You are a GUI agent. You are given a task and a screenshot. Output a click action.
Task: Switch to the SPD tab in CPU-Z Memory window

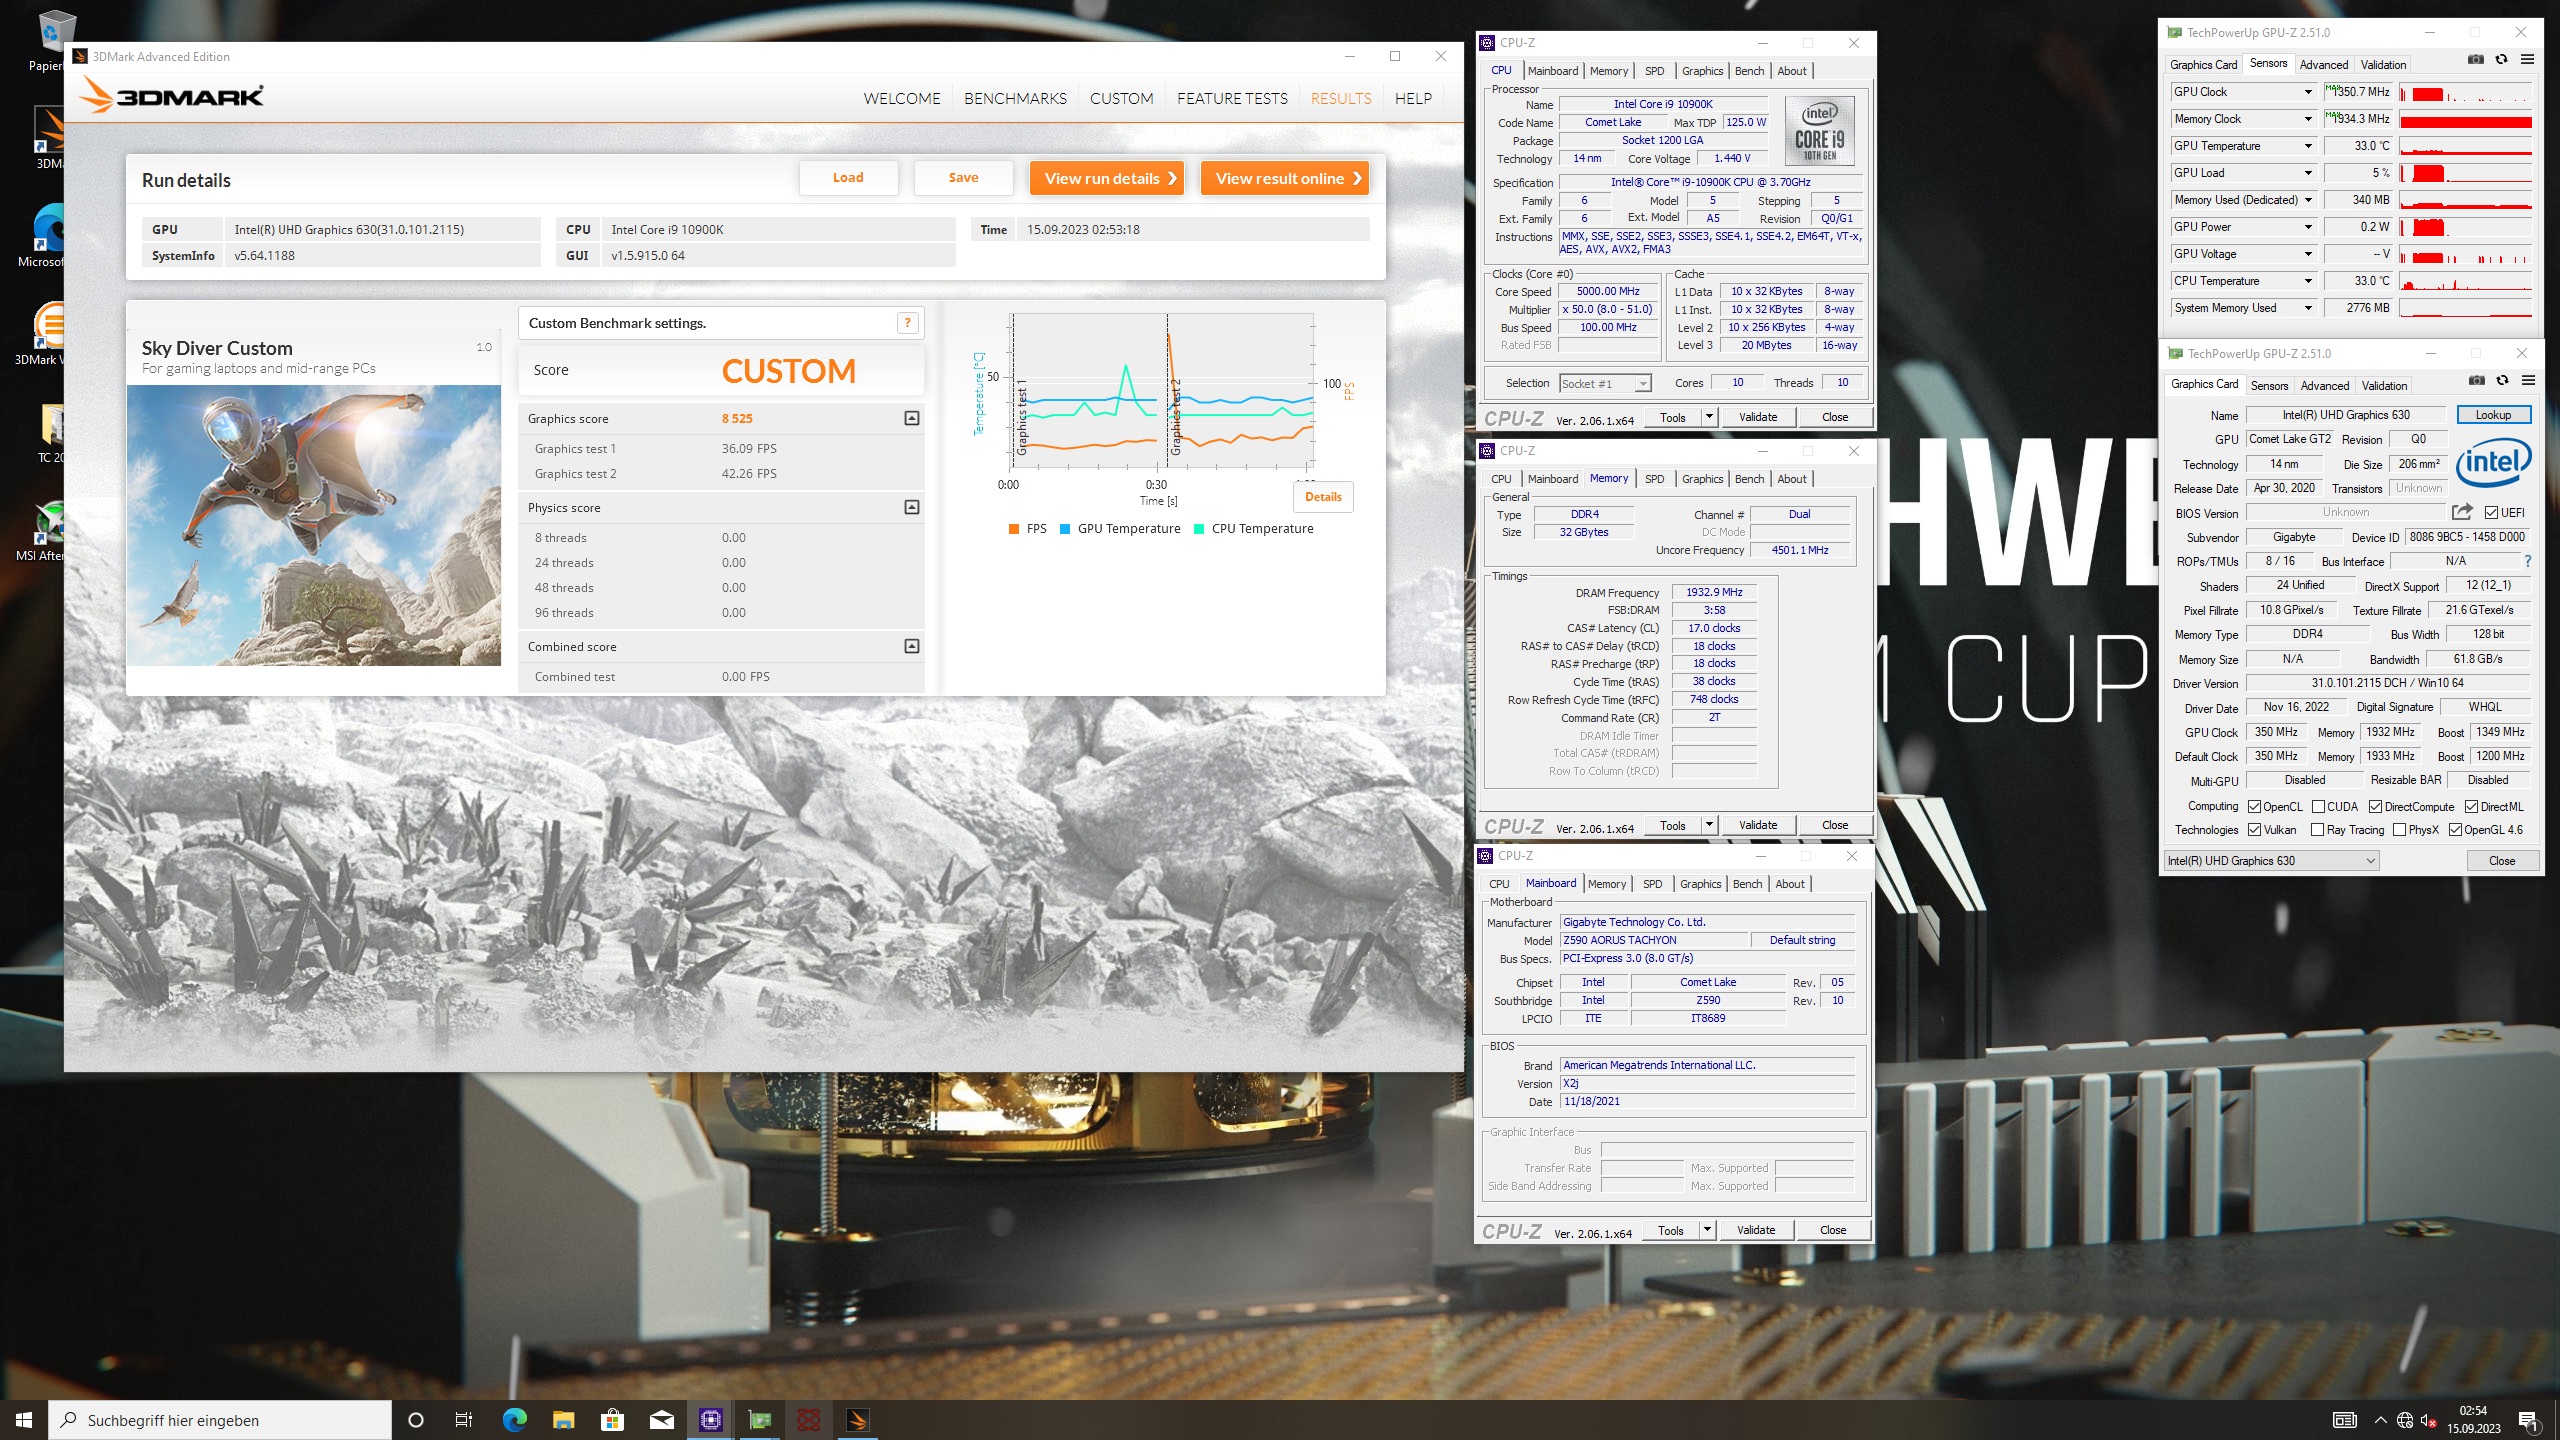tap(1655, 479)
